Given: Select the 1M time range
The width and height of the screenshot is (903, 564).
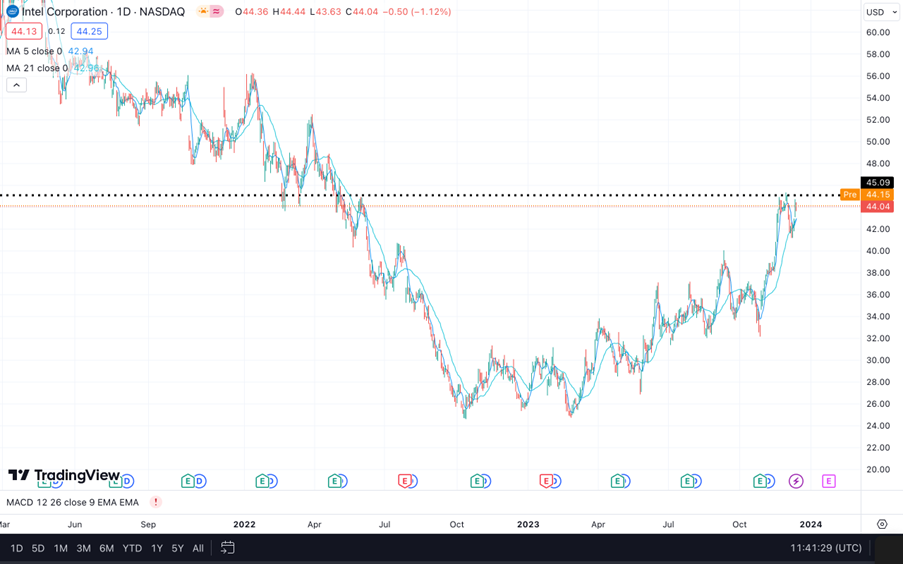Looking at the screenshot, I should [x=60, y=548].
